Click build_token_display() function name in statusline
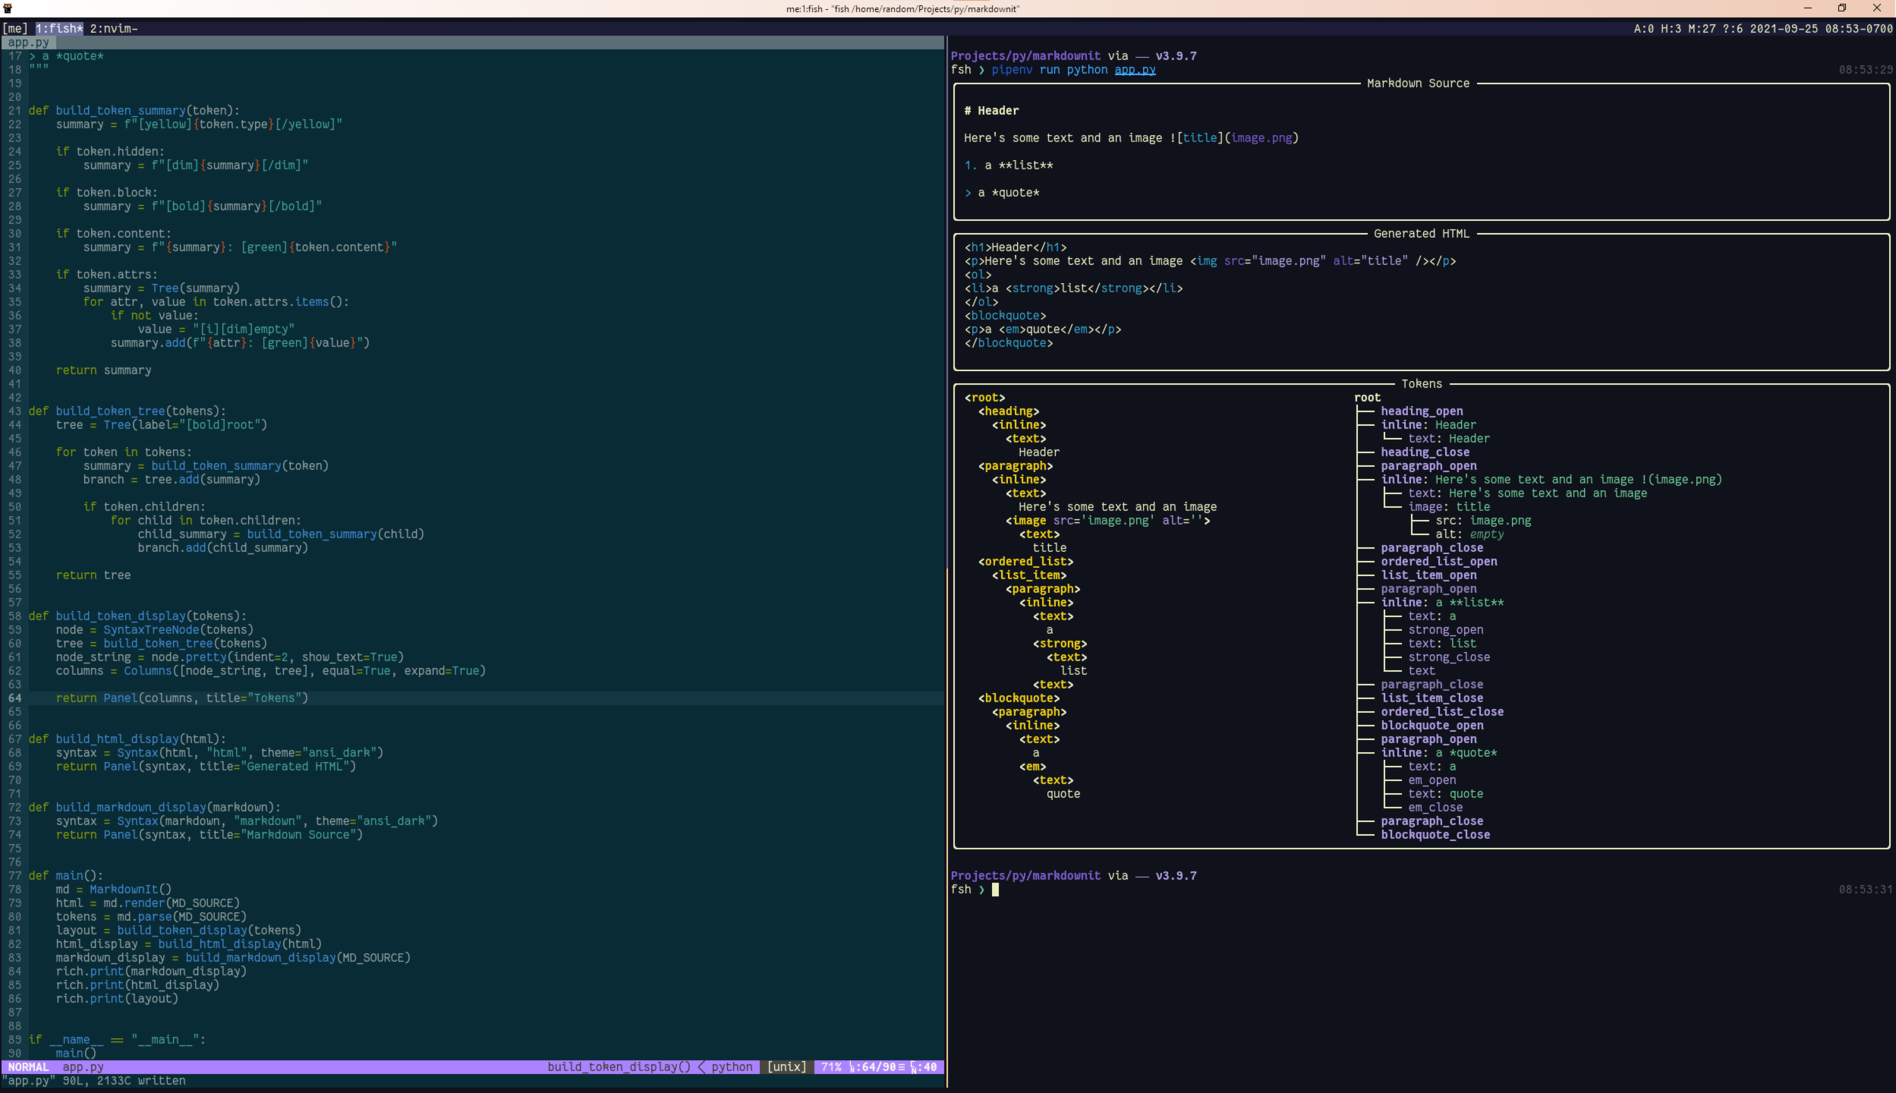Screen dimensions: 1896x1093 (x=618, y=1067)
